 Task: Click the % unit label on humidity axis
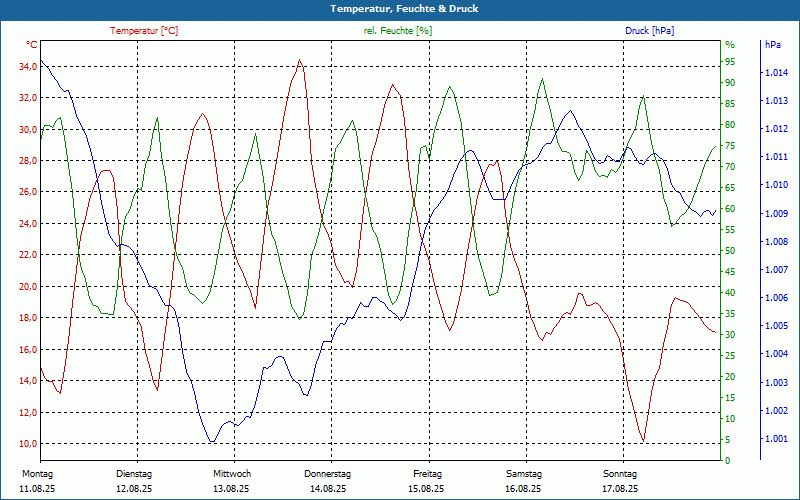(729, 45)
